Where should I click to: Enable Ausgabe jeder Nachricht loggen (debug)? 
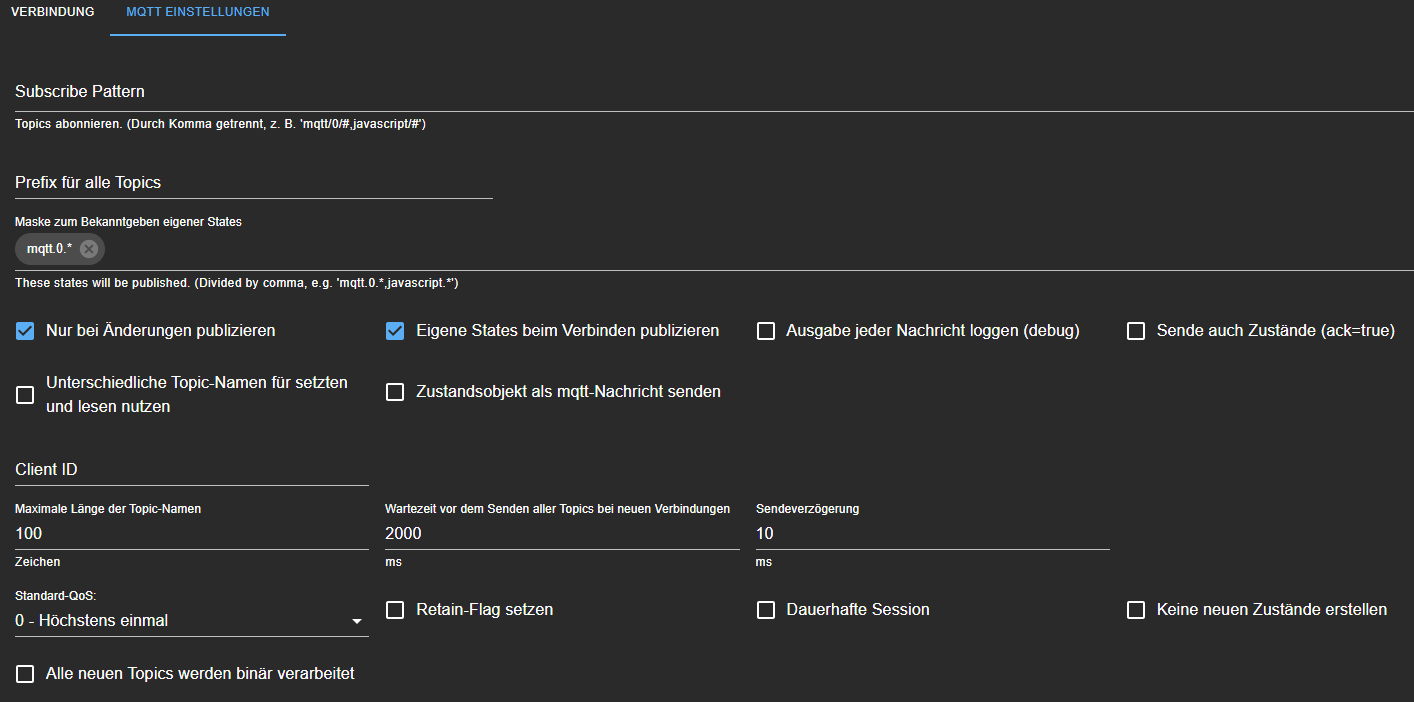click(766, 331)
